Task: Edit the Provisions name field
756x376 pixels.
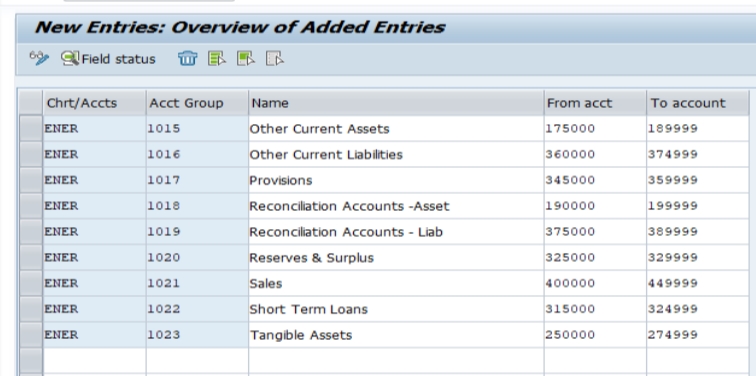Action: click(396, 180)
